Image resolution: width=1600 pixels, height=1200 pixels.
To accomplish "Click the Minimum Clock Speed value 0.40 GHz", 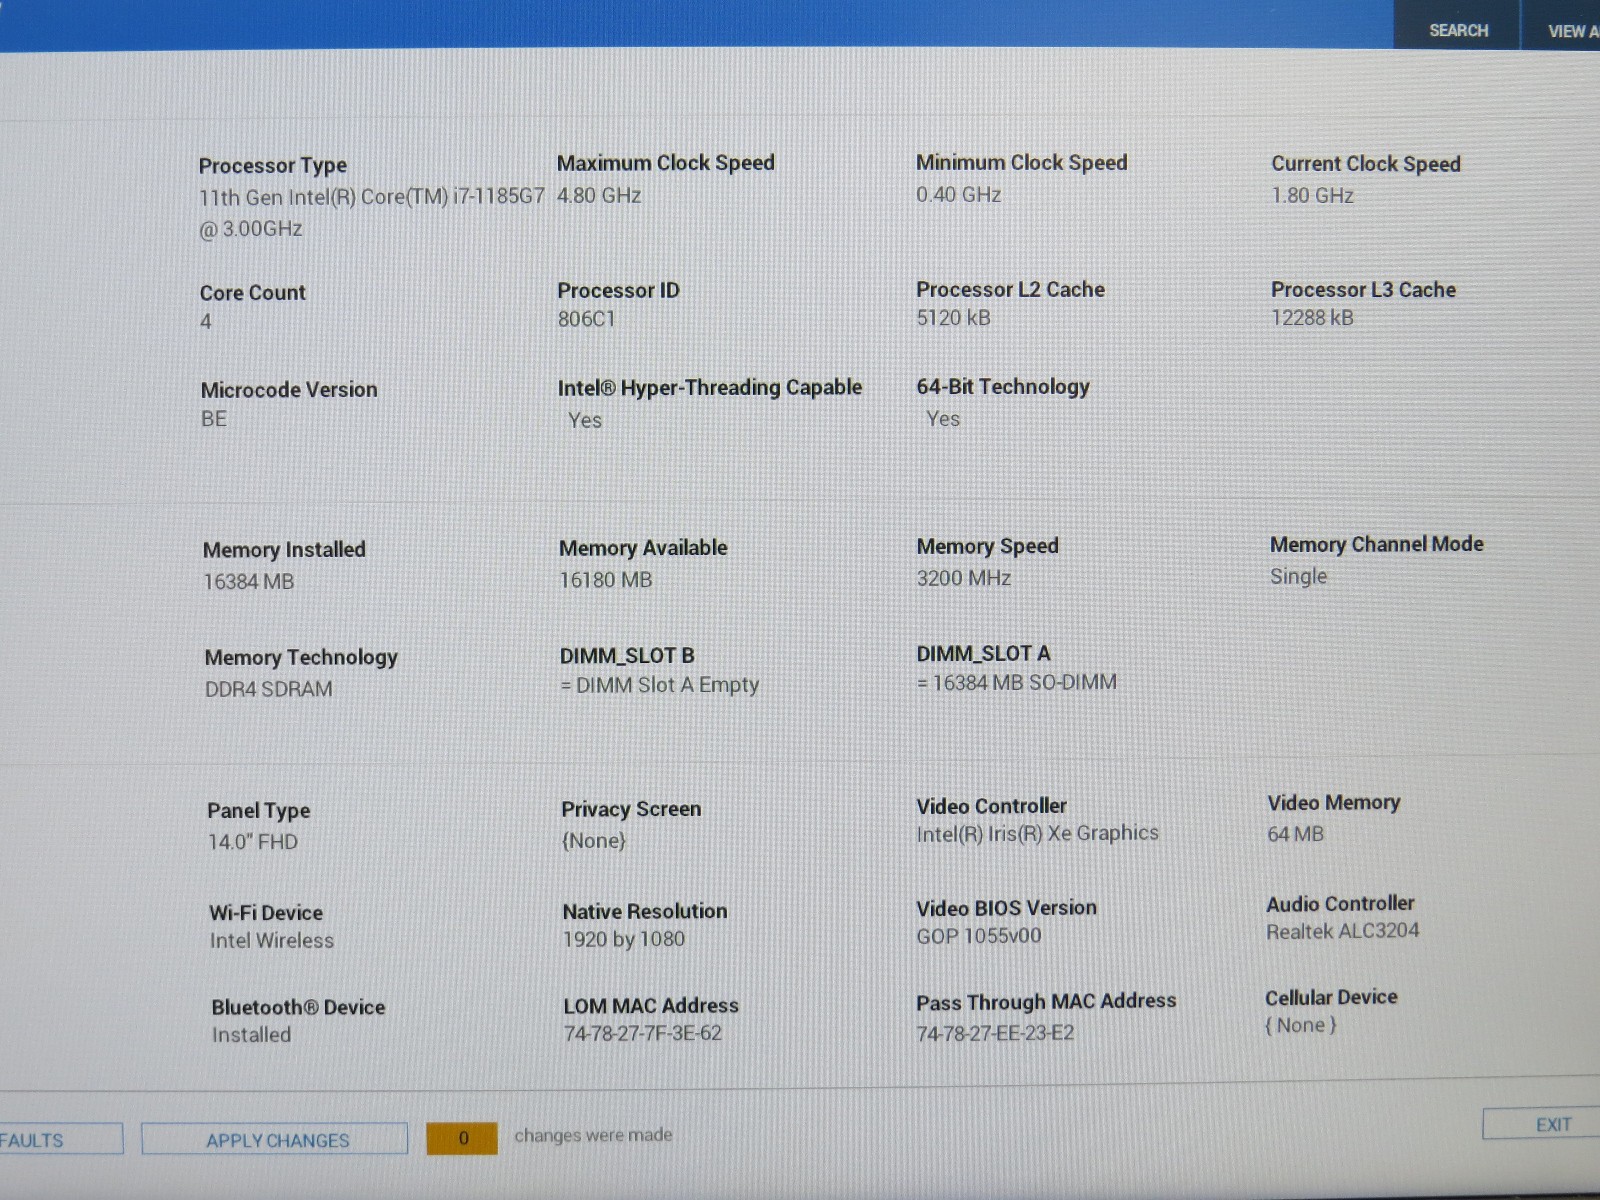I will tap(958, 194).
